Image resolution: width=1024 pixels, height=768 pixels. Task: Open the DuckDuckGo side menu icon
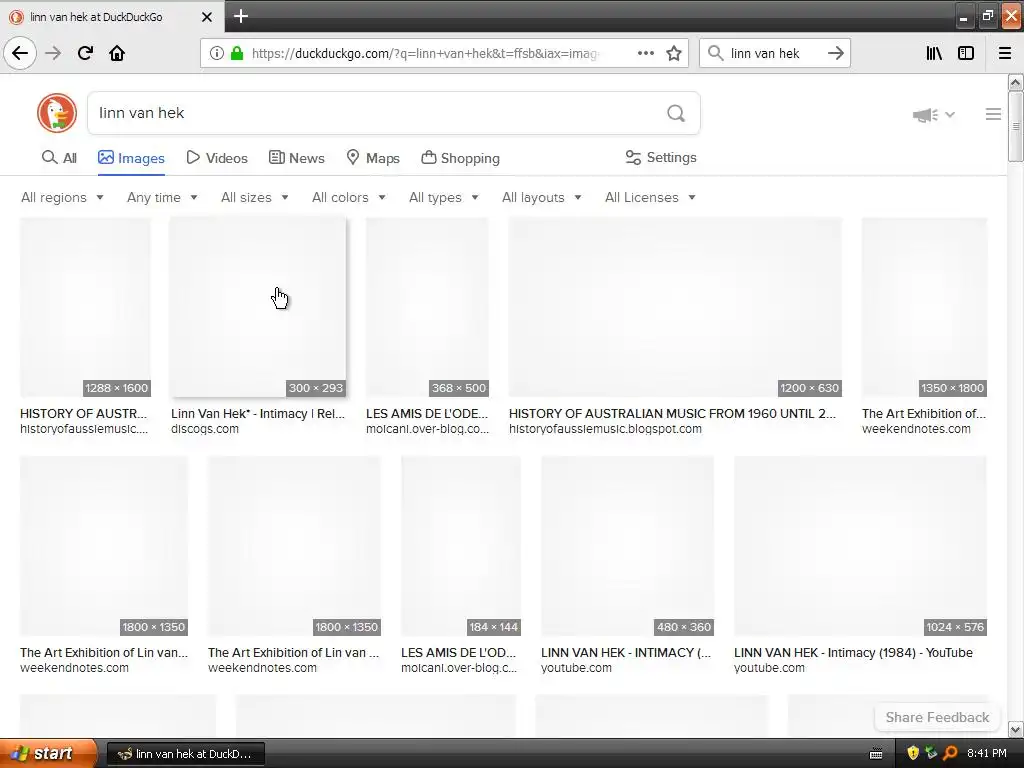tap(993, 114)
